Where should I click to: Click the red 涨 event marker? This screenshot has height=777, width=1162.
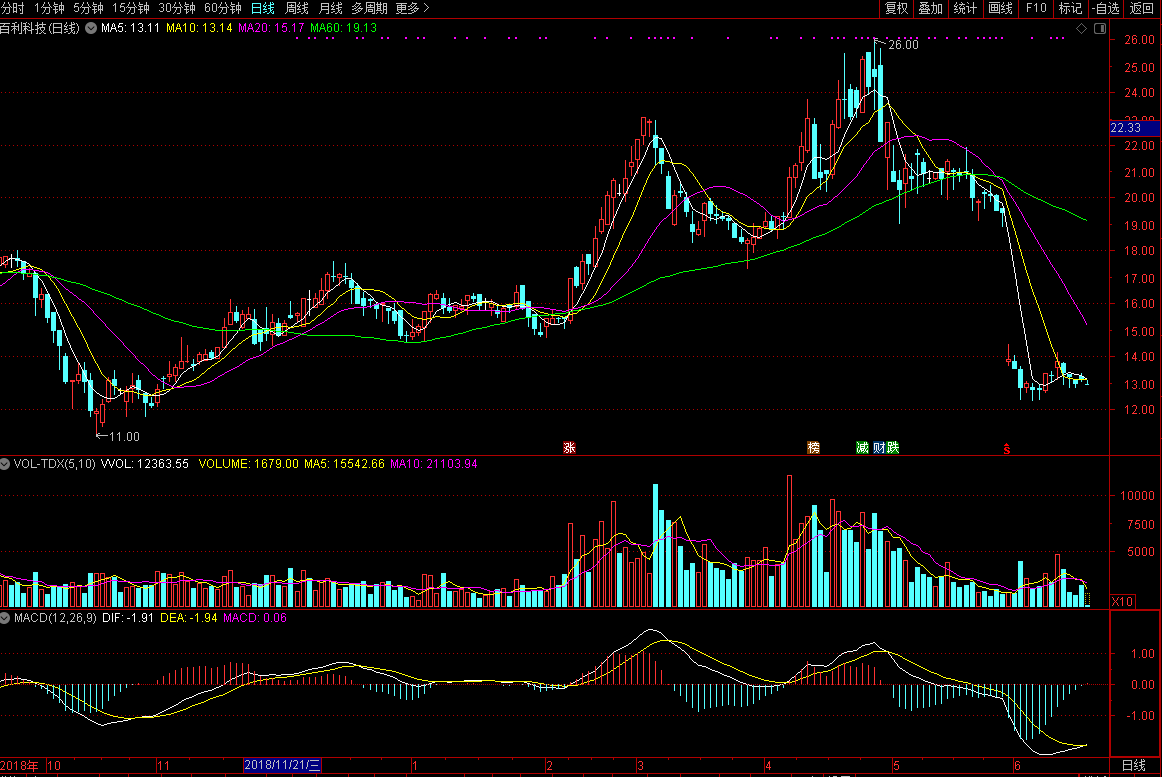570,448
